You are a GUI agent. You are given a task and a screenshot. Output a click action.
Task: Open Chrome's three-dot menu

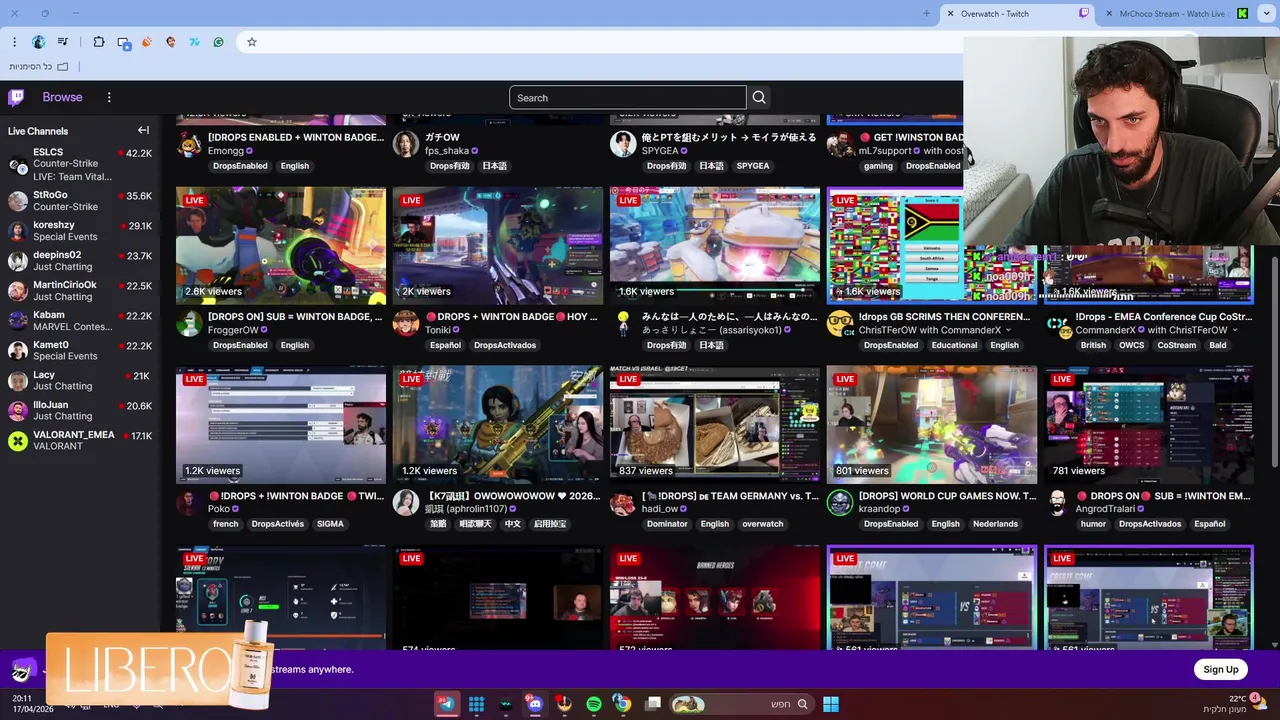click(x=14, y=42)
